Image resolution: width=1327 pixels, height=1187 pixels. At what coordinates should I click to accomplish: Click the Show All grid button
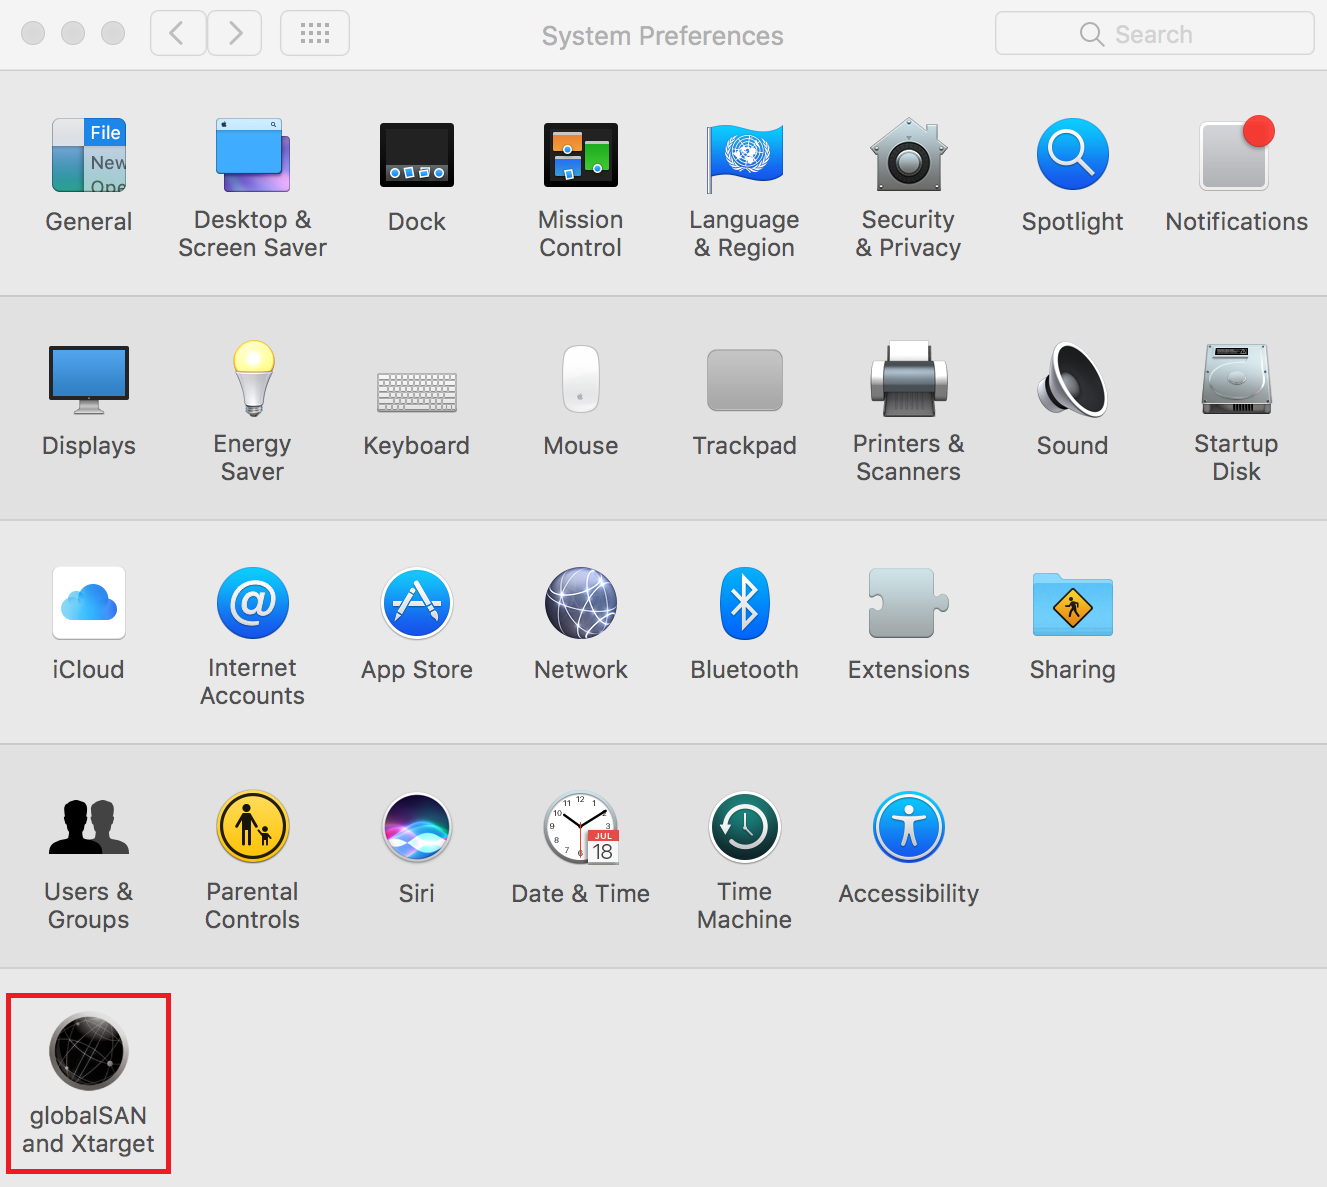315,34
